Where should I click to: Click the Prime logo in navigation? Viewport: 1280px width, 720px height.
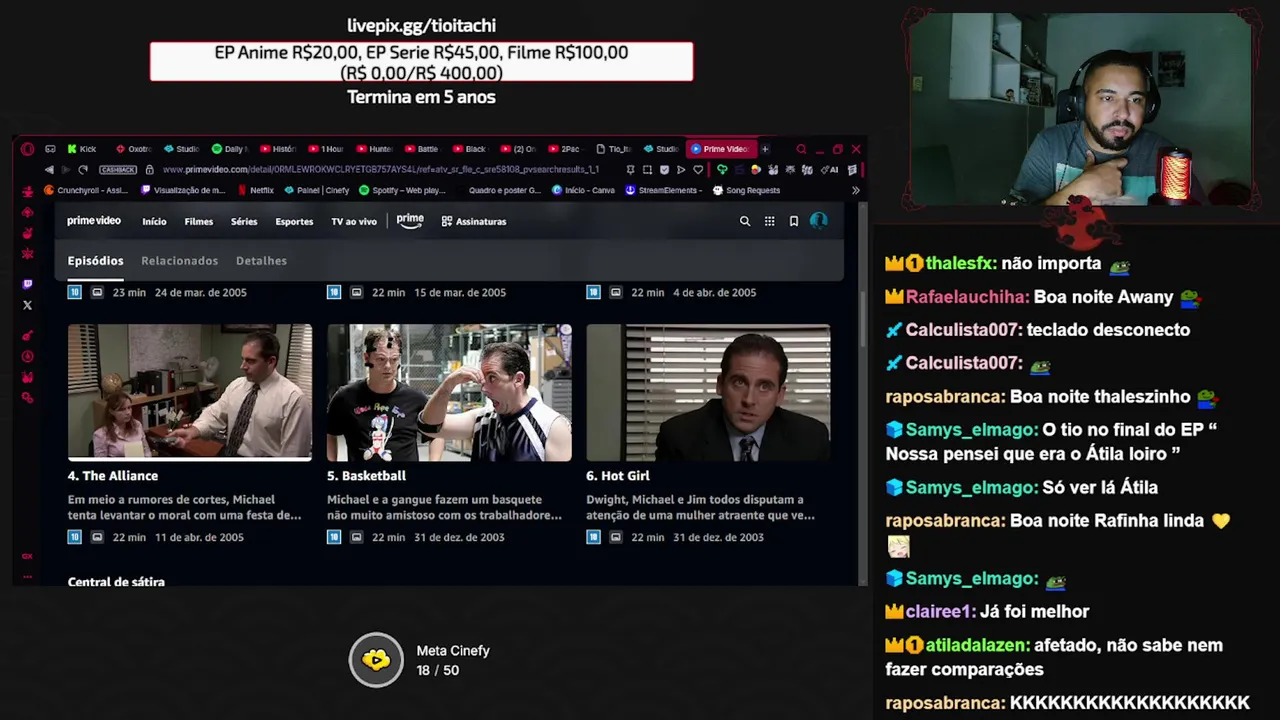click(410, 221)
